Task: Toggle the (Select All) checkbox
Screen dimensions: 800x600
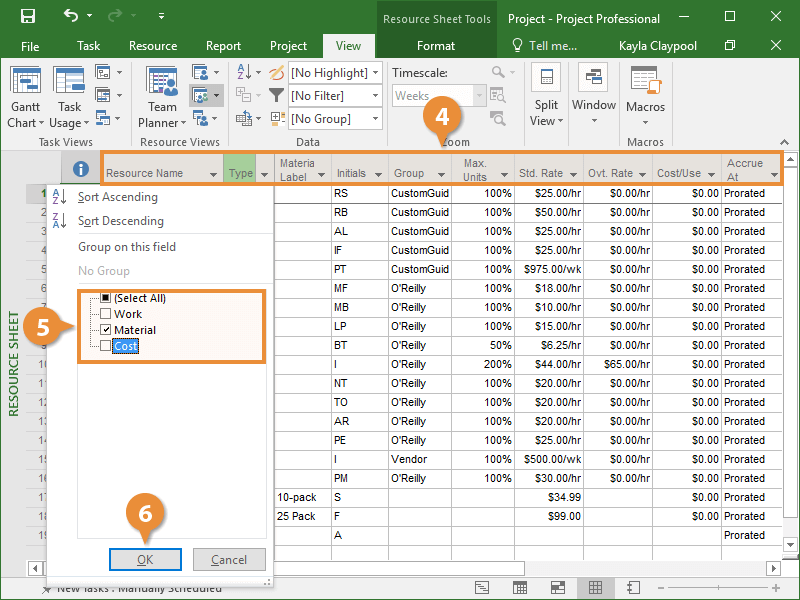Action: click(x=106, y=298)
